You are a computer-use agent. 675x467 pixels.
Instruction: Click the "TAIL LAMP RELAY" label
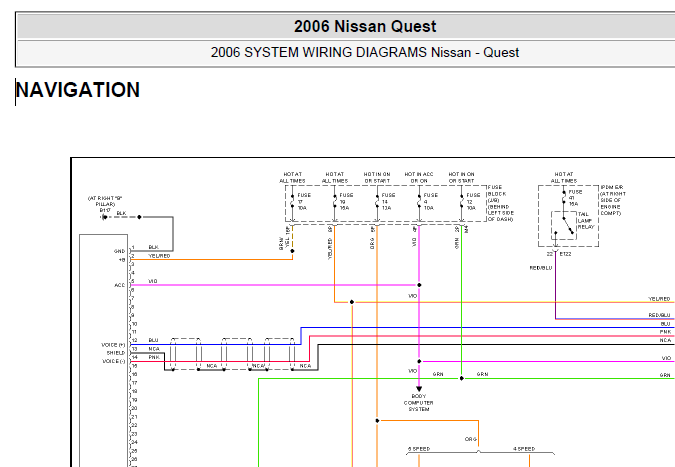click(586, 220)
